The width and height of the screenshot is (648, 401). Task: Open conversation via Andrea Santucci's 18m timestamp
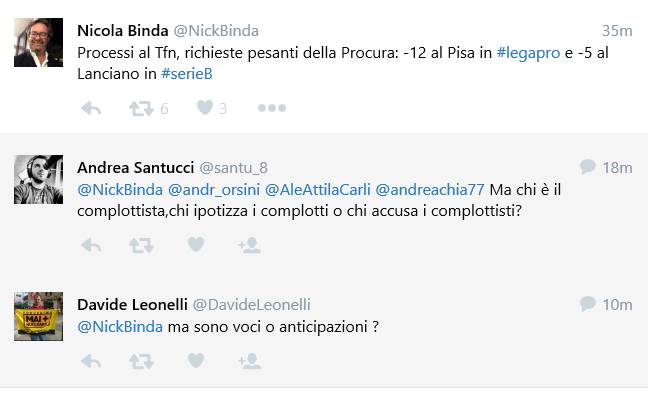pyautogui.click(x=617, y=167)
